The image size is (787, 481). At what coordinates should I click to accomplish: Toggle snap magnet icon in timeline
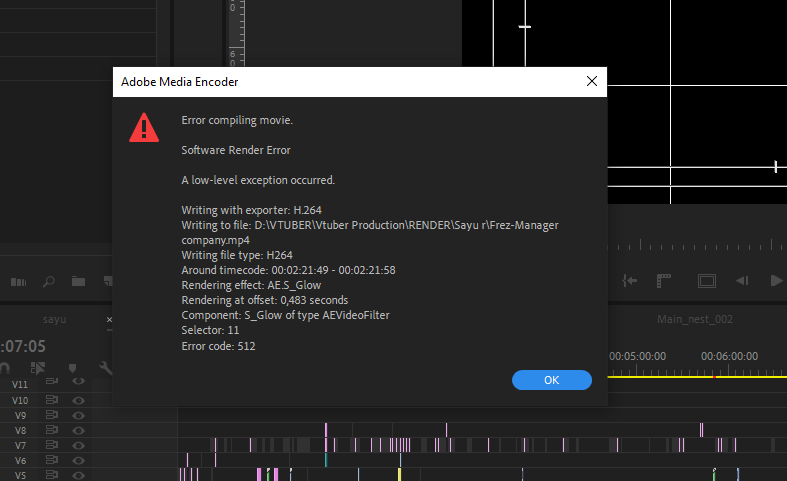[x=5, y=368]
